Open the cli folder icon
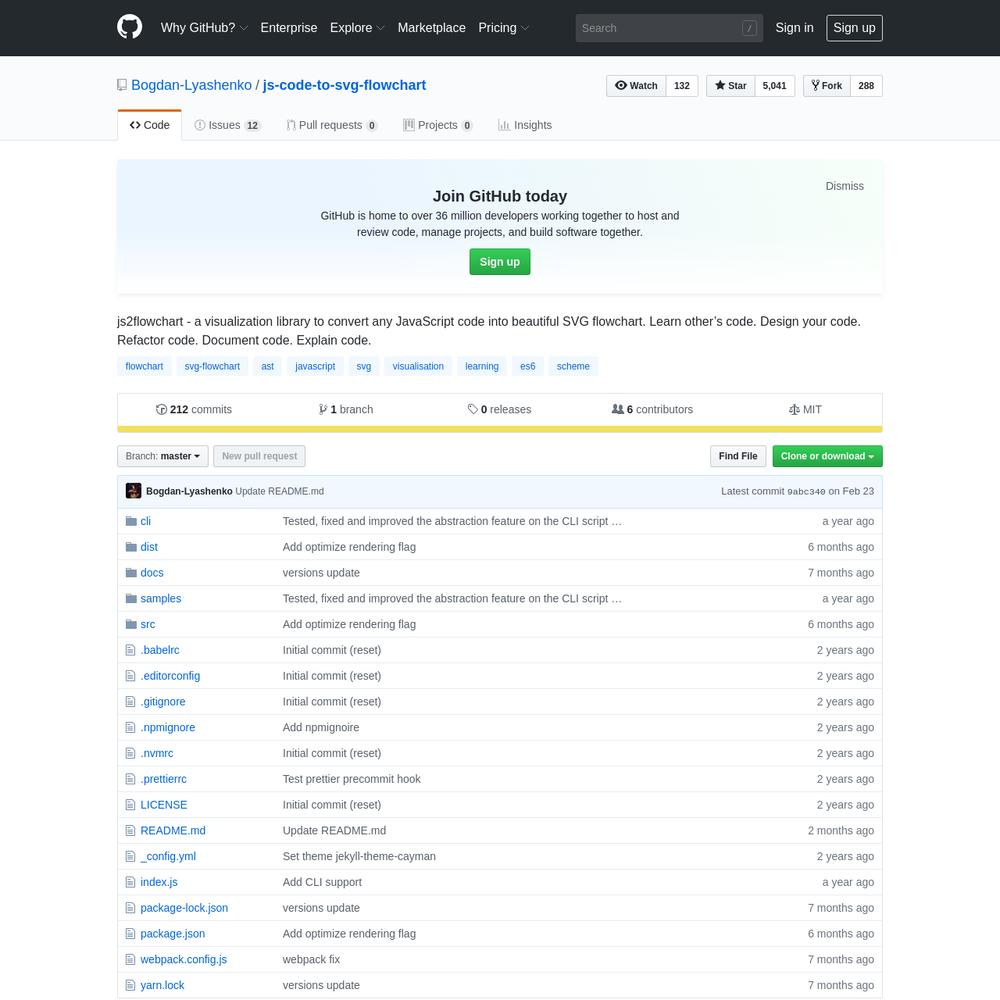 131,521
